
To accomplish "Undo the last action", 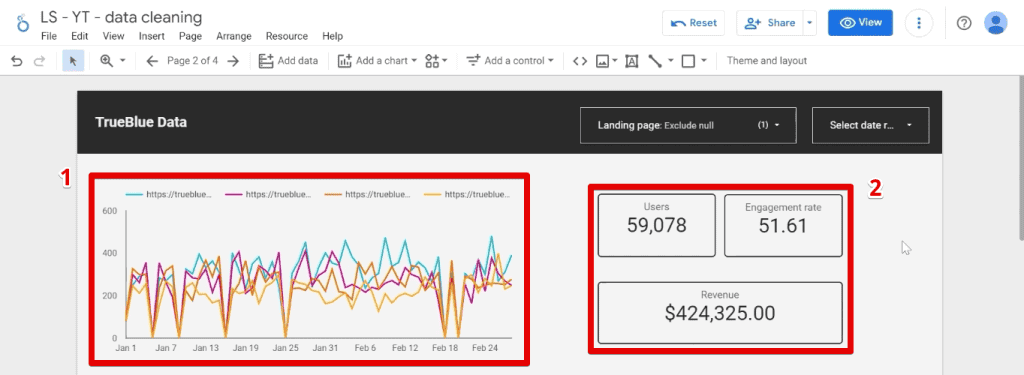I will [17, 61].
